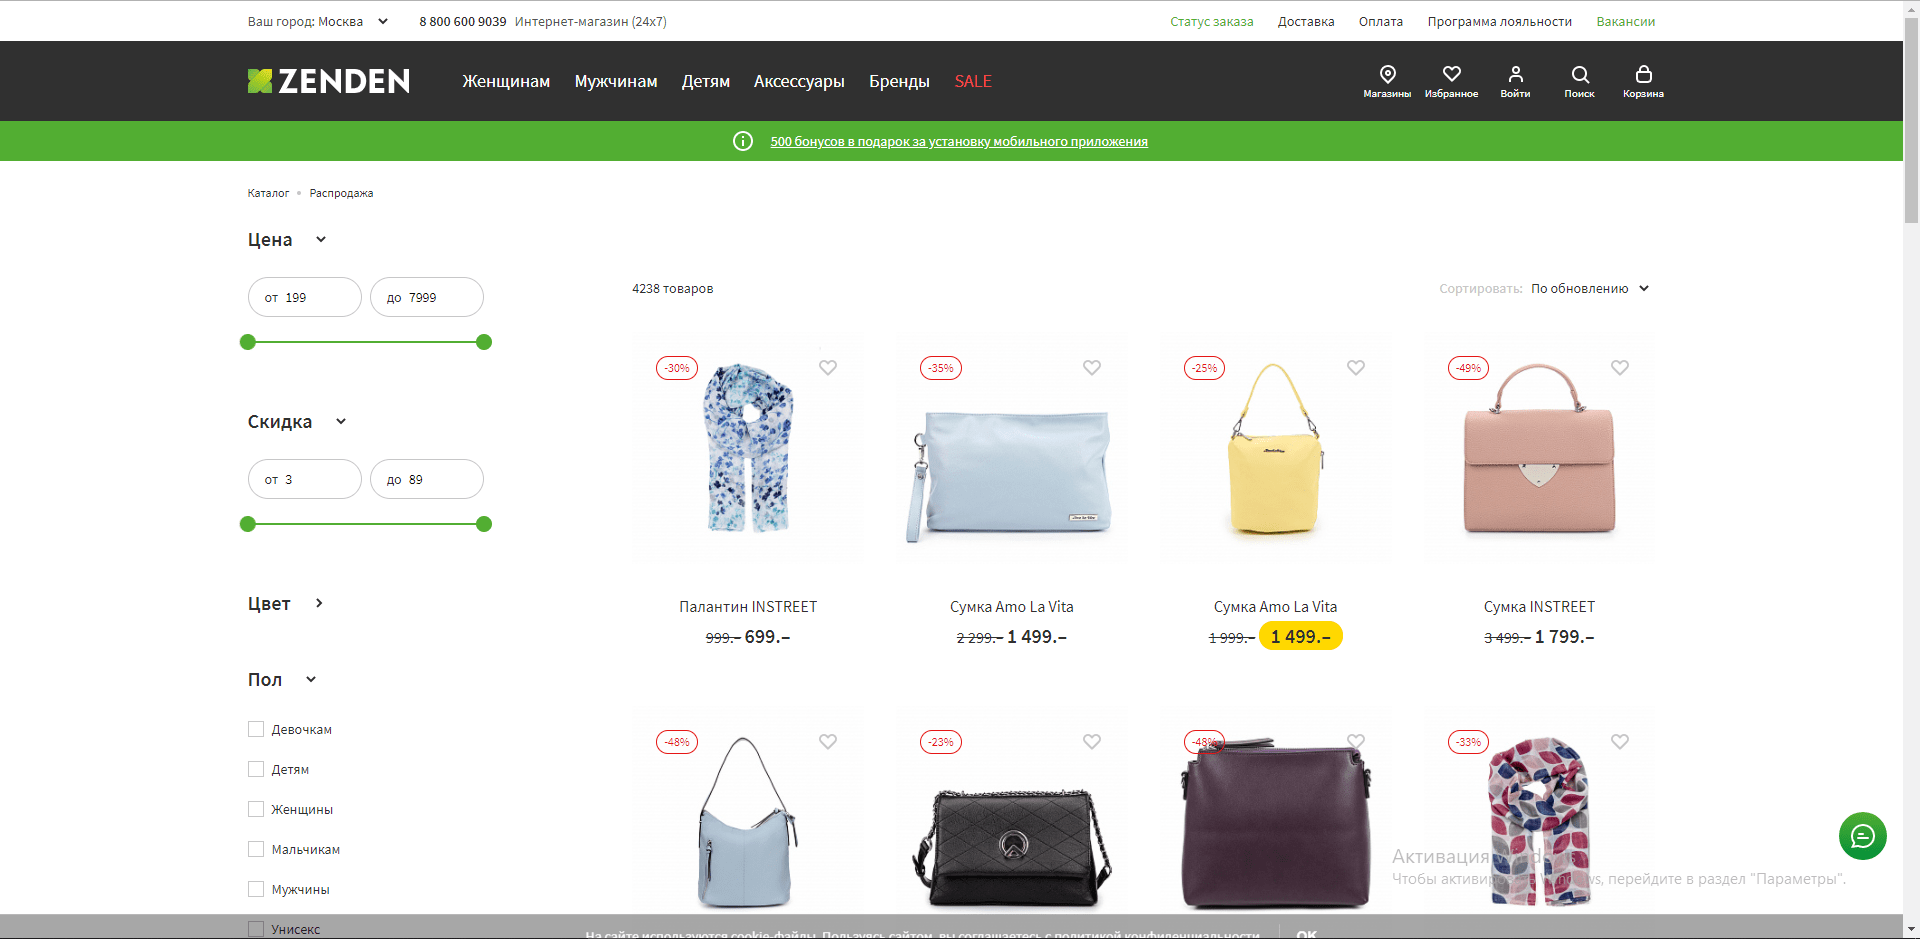This screenshot has width=1920, height=939.
Task: Open the pink Сумка INSTREET product image
Action: (1540, 450)
